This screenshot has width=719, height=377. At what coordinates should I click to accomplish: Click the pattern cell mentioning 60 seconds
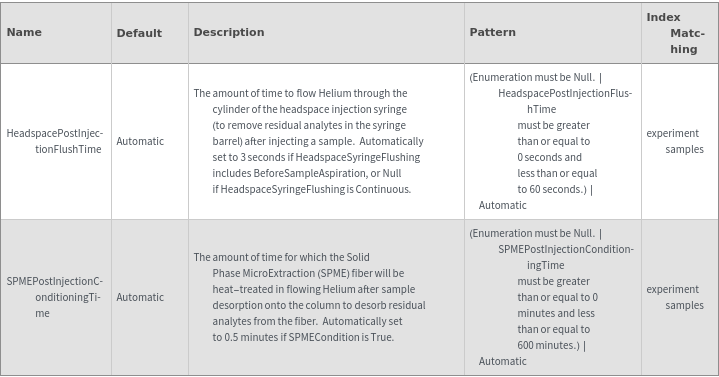pos(551,141)
